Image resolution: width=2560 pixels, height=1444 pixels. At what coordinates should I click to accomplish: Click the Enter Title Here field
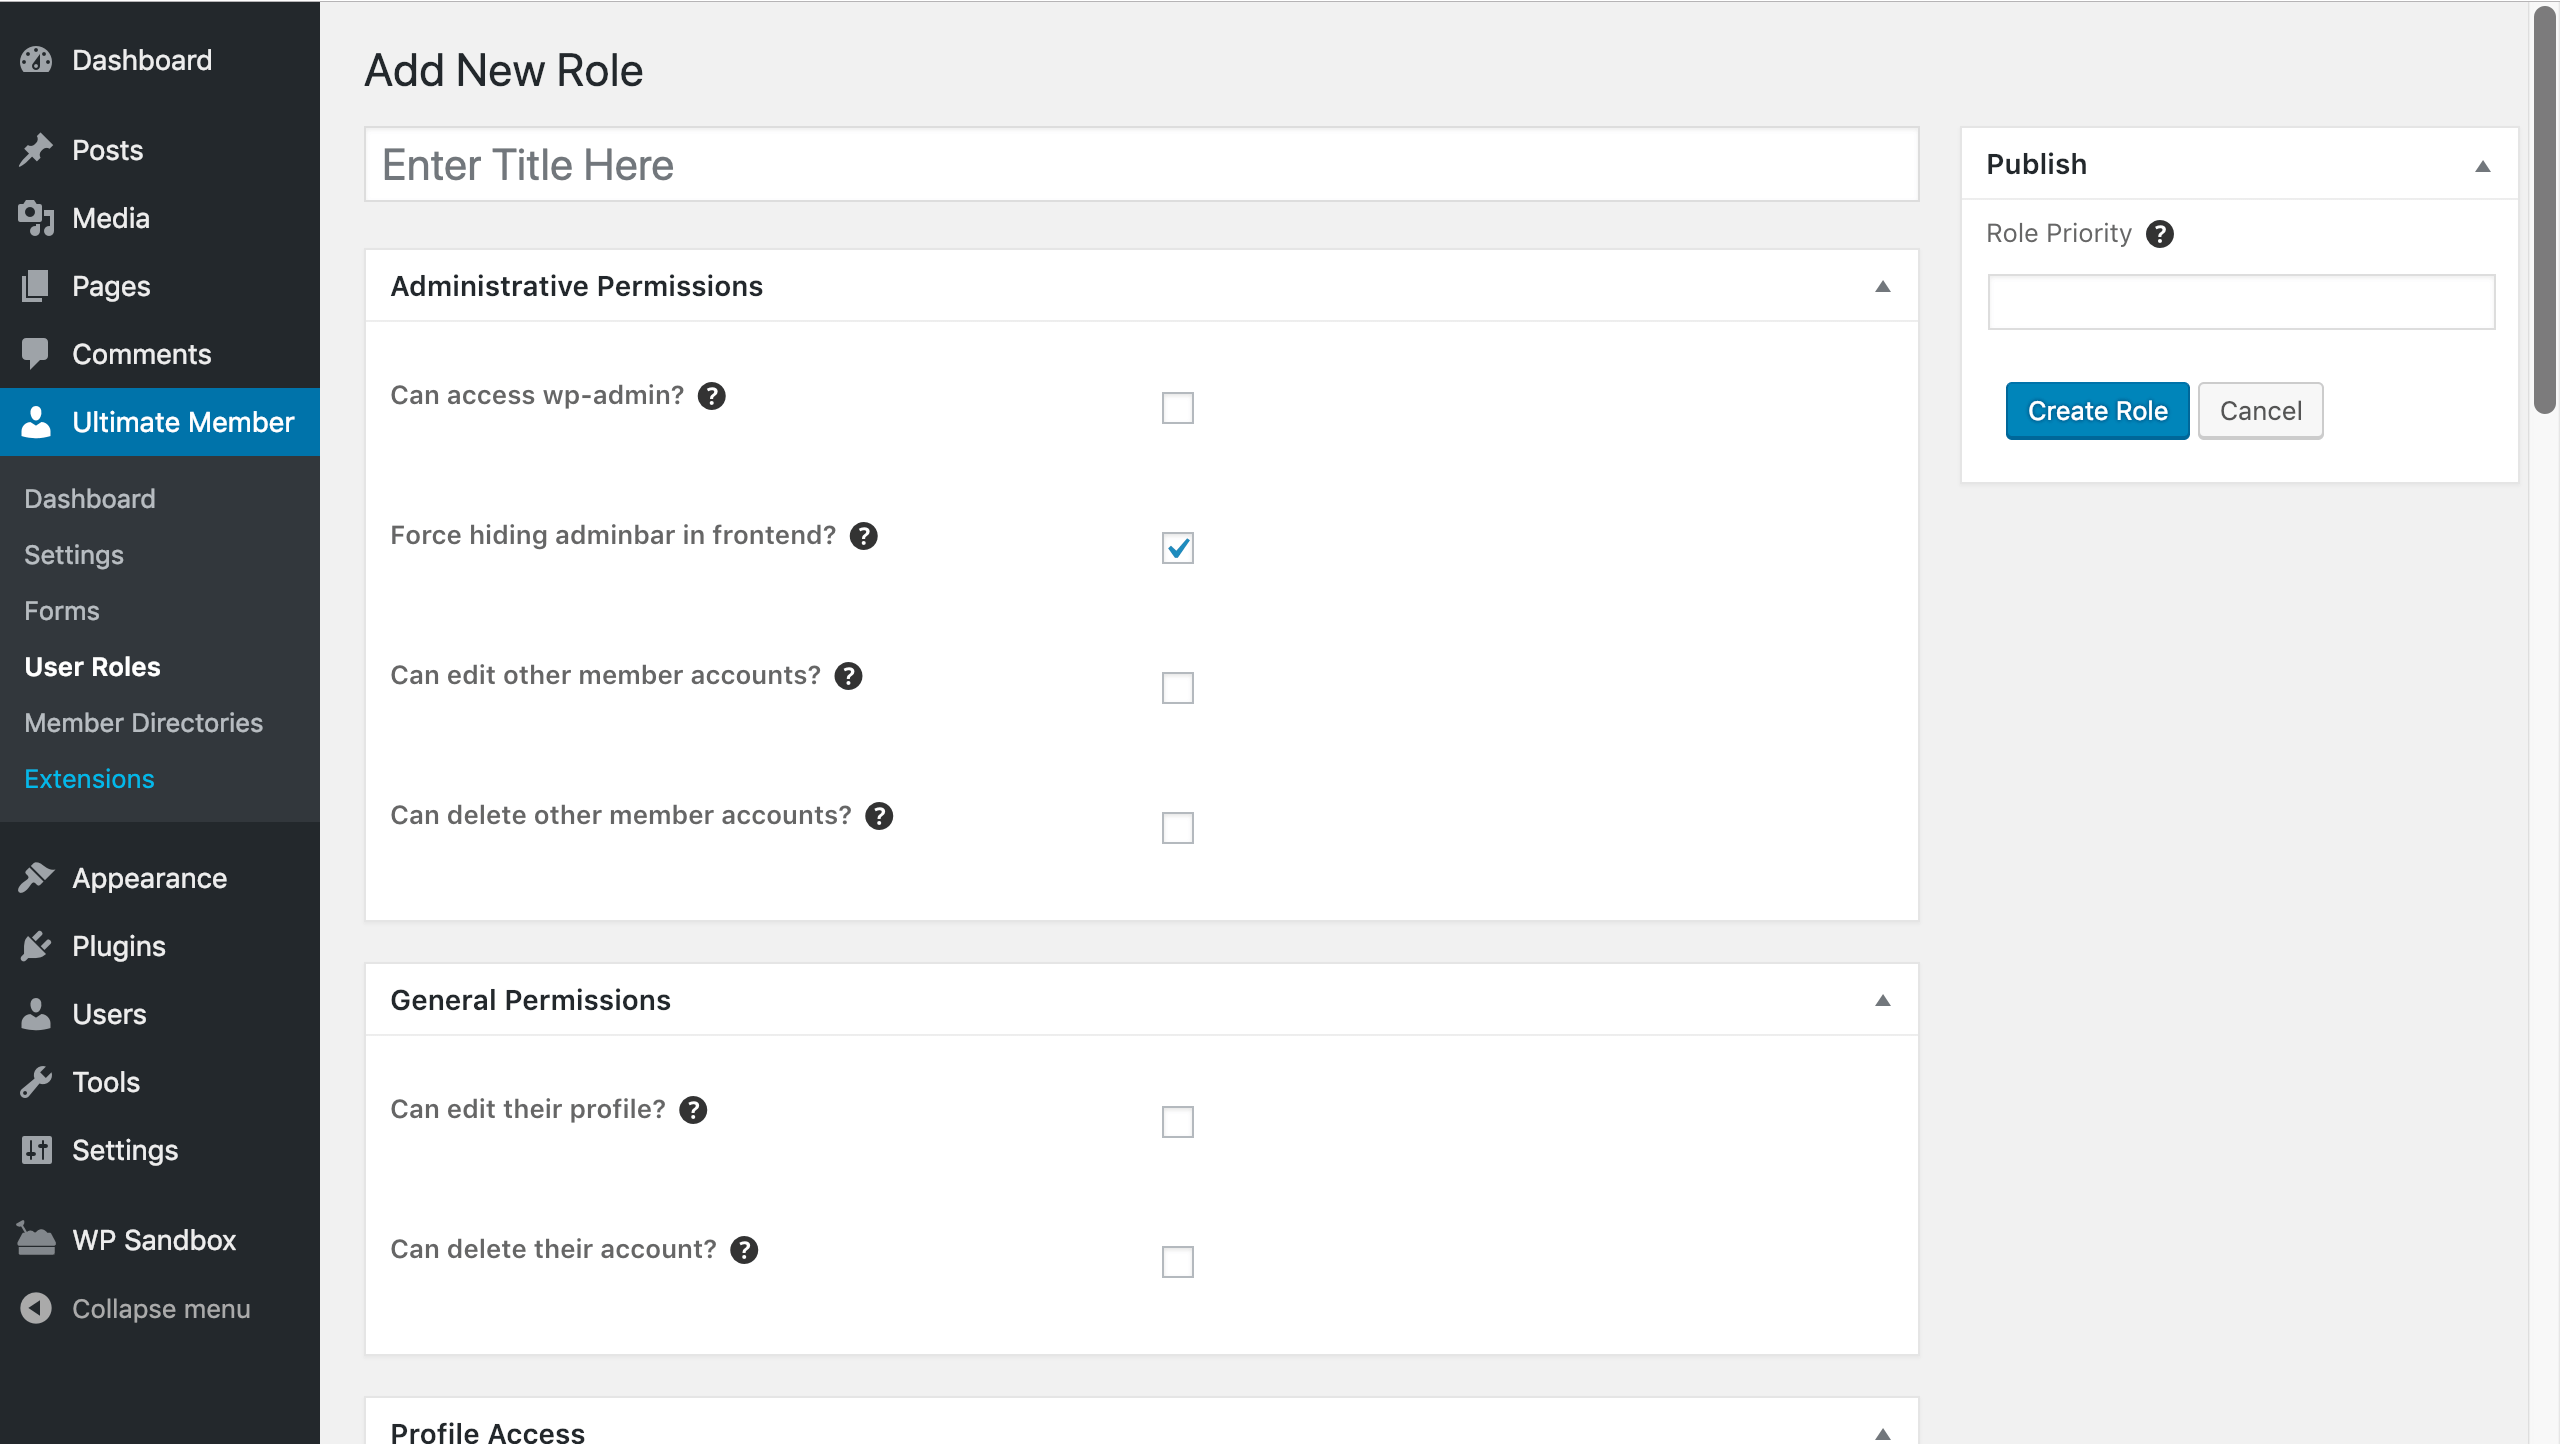(x=1140, y=165)
